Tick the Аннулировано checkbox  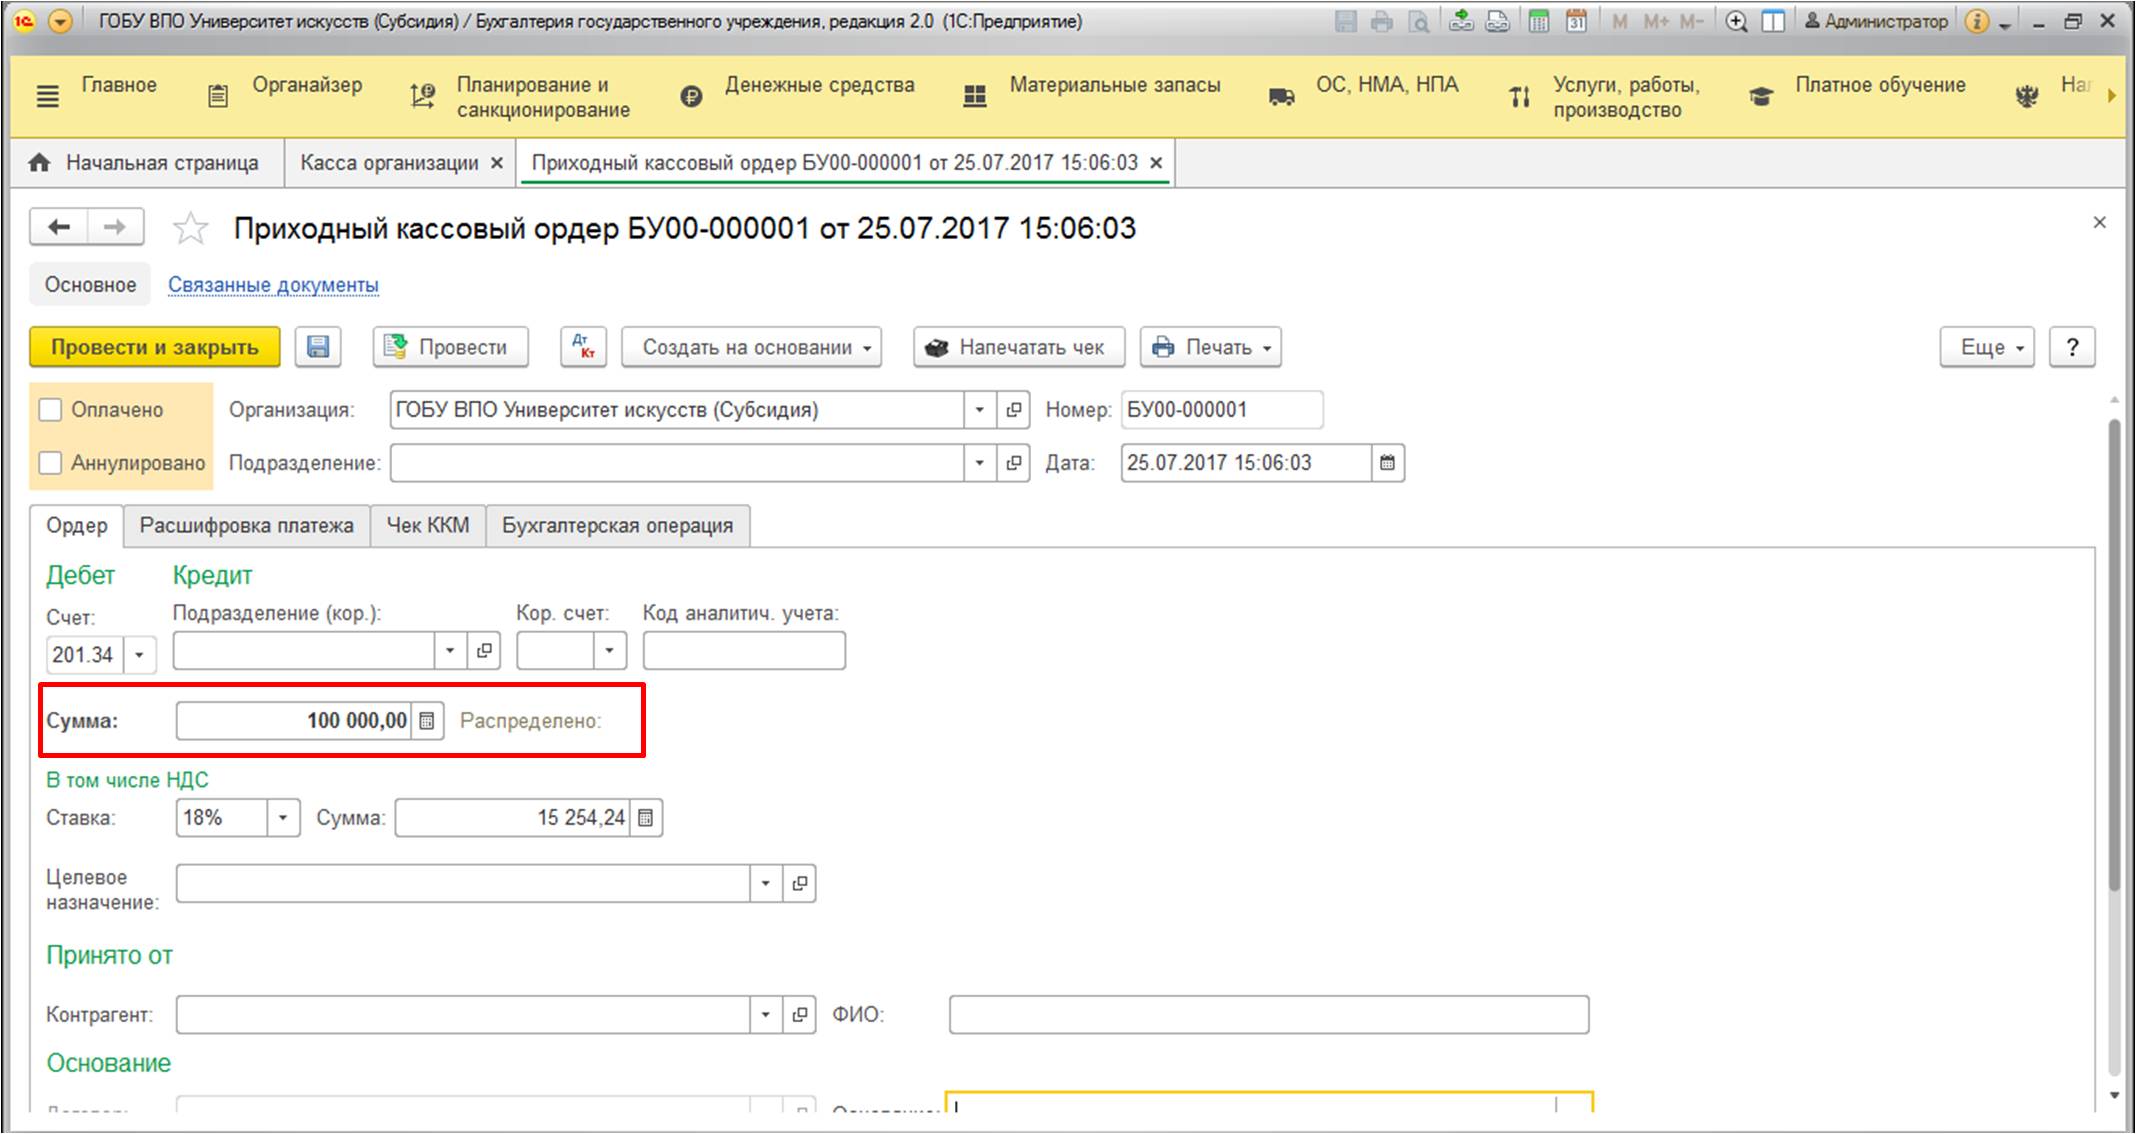[50, 463]
